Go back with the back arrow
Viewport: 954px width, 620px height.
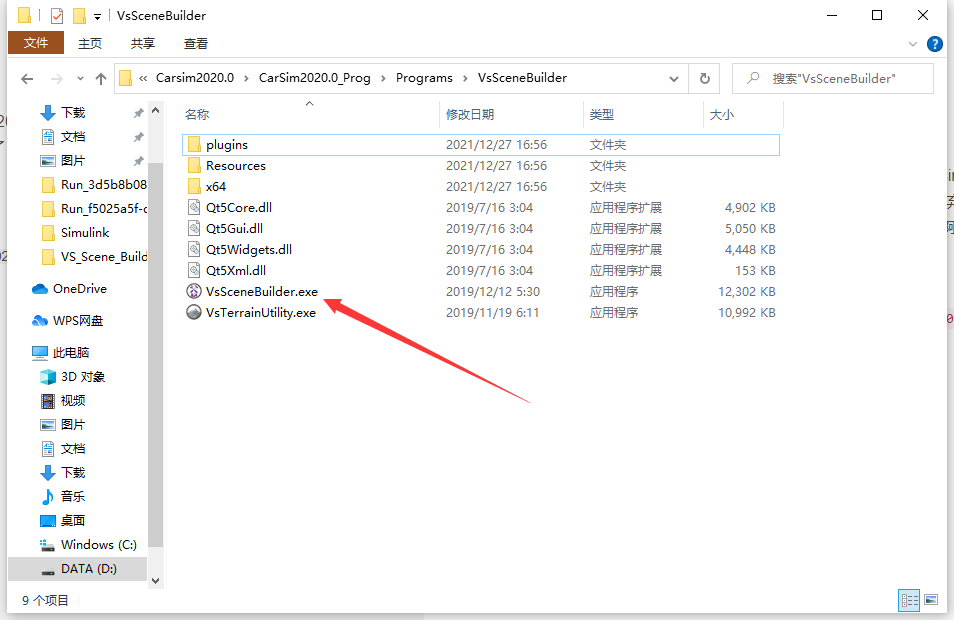(27, 78)
